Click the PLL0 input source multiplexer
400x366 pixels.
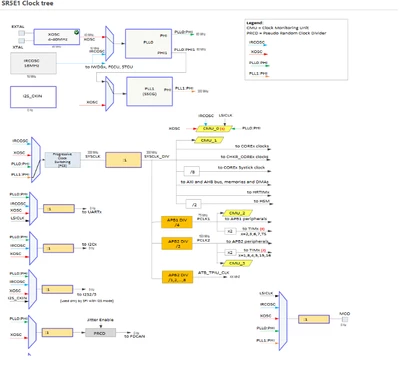[x=109, y=44]
